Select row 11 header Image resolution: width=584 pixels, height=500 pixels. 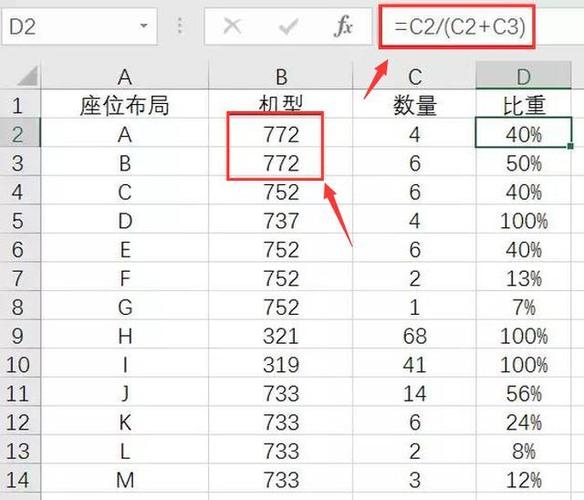click(19, 392)
